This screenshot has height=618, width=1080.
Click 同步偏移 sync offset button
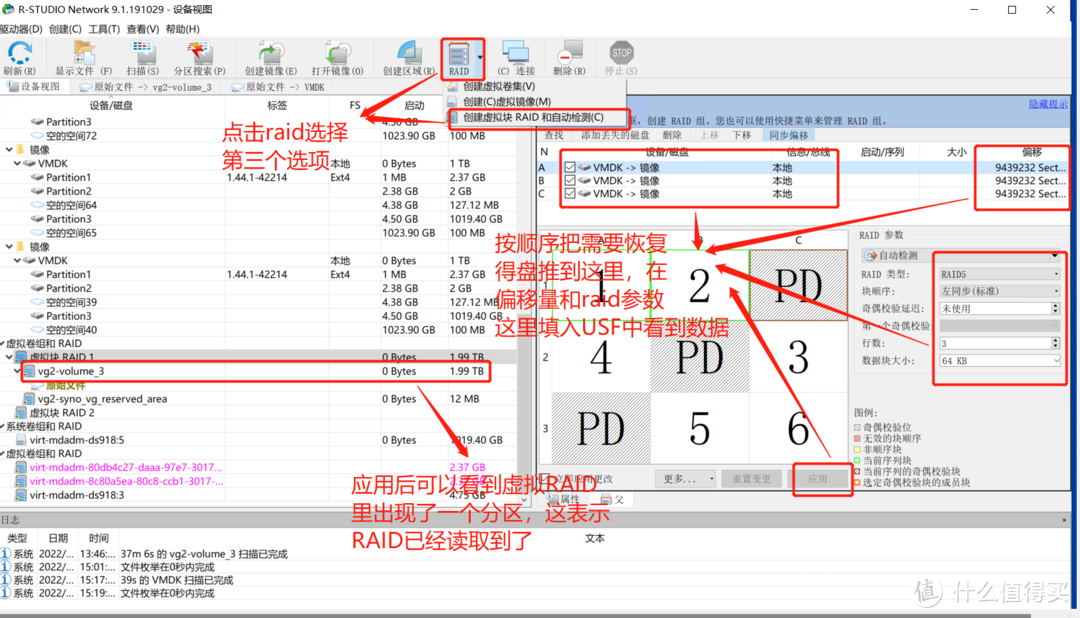coord(789,135)
